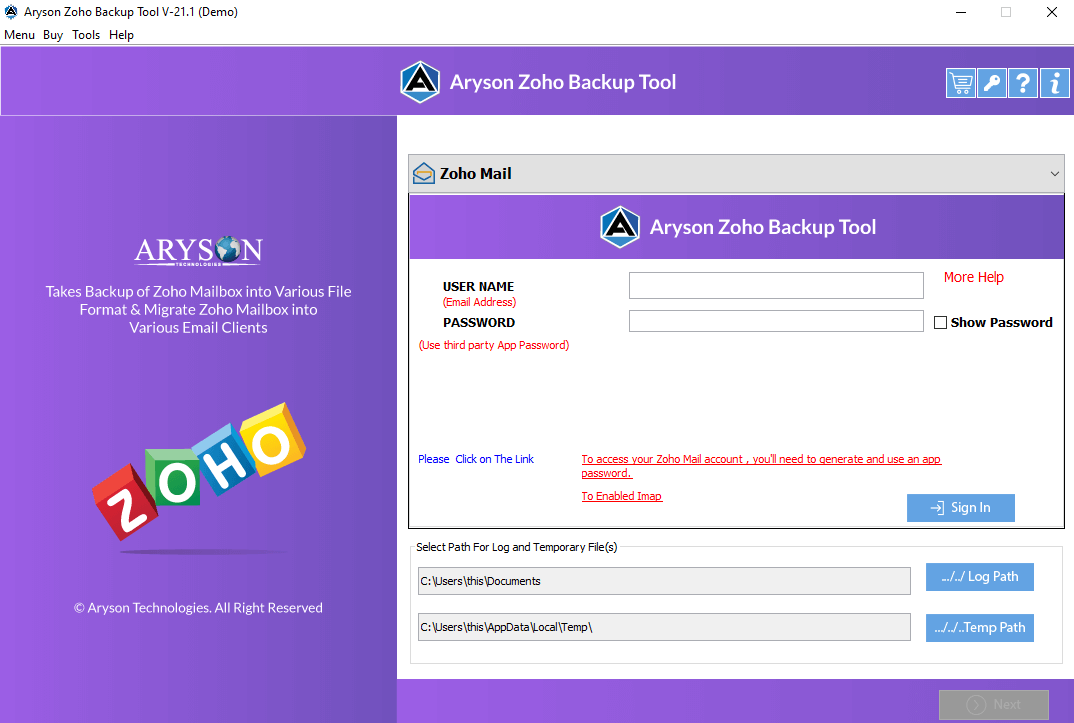Open the To Enabled Imap link
The width and height of the screenshot is (1074, 723).
pos(621,496)
